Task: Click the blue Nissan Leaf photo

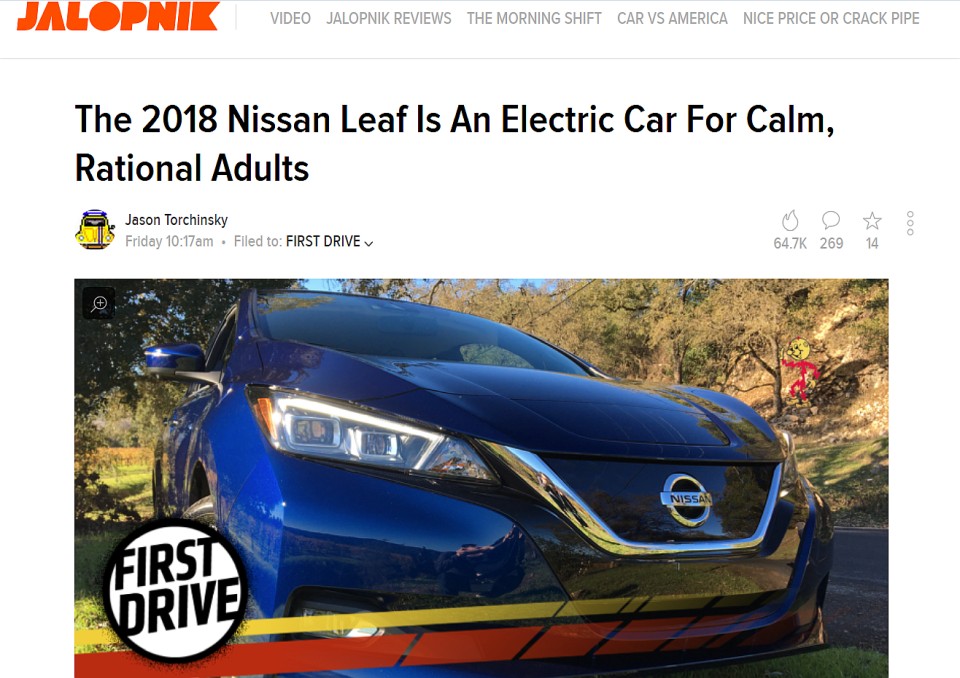Action: pos(481,478)
